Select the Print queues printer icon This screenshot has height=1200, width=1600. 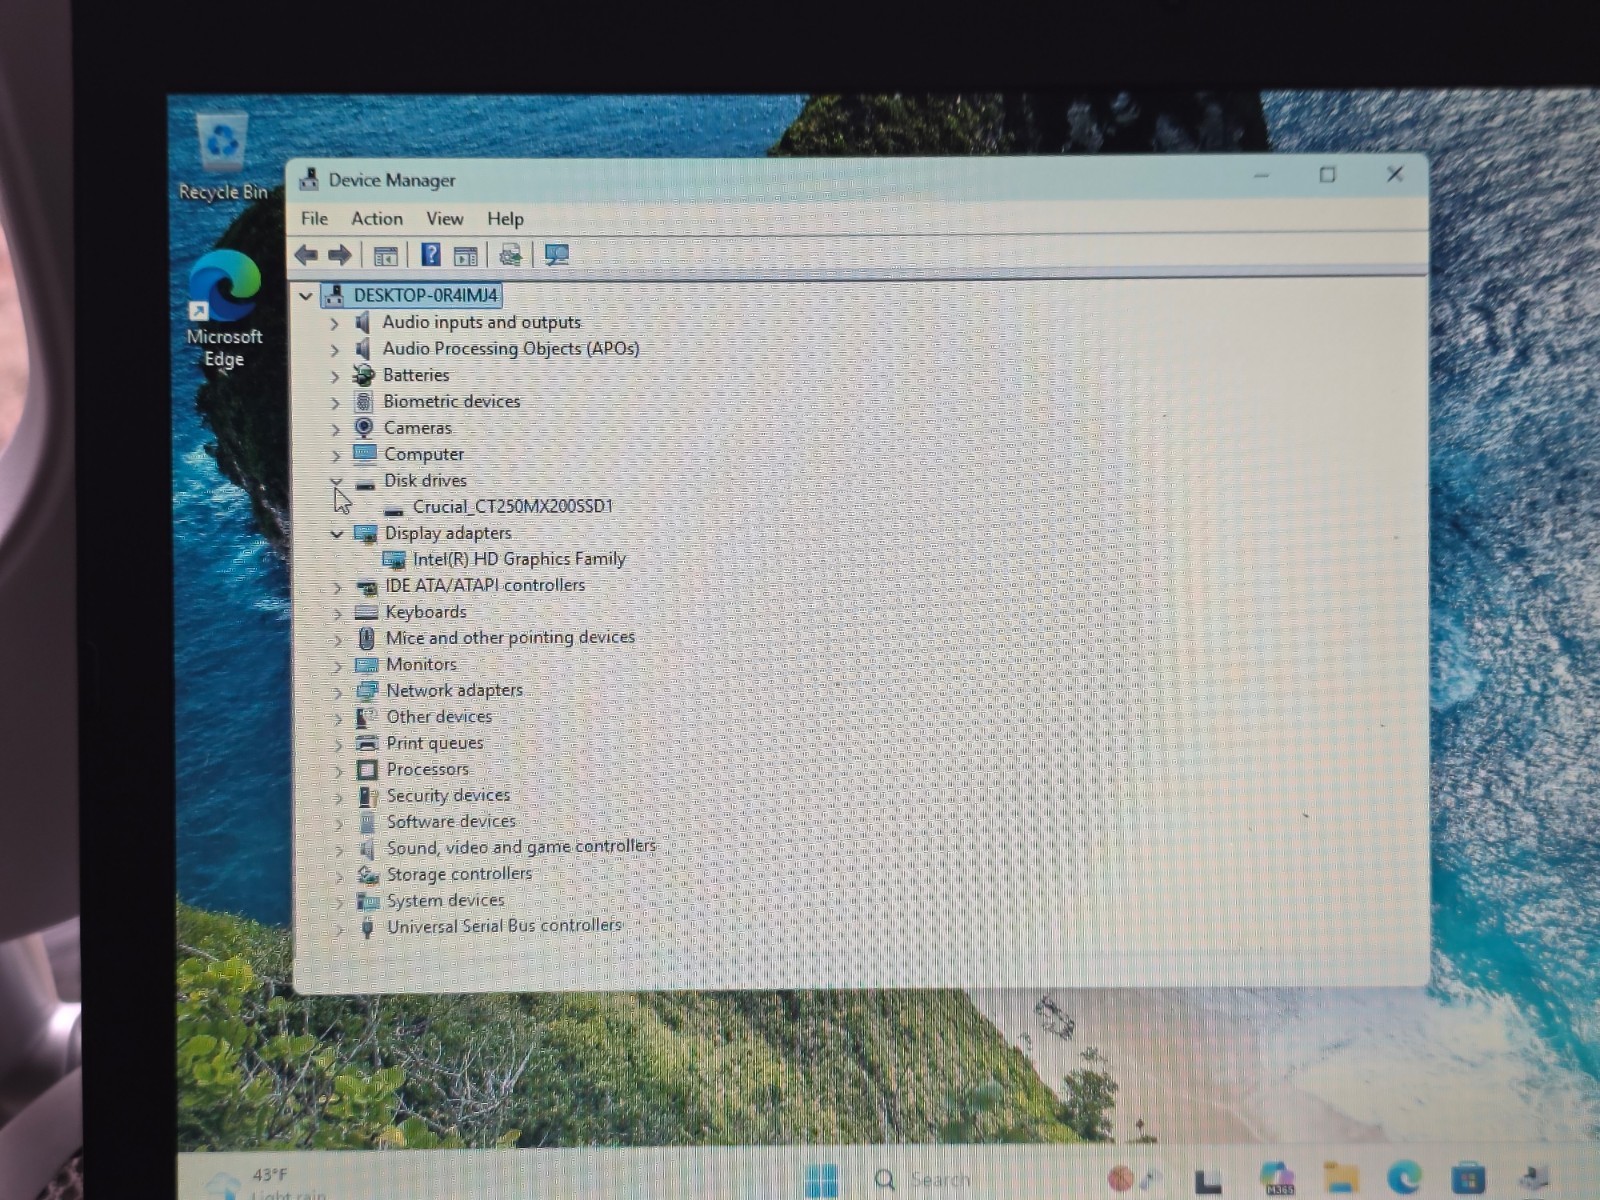[x=368, y=743]
